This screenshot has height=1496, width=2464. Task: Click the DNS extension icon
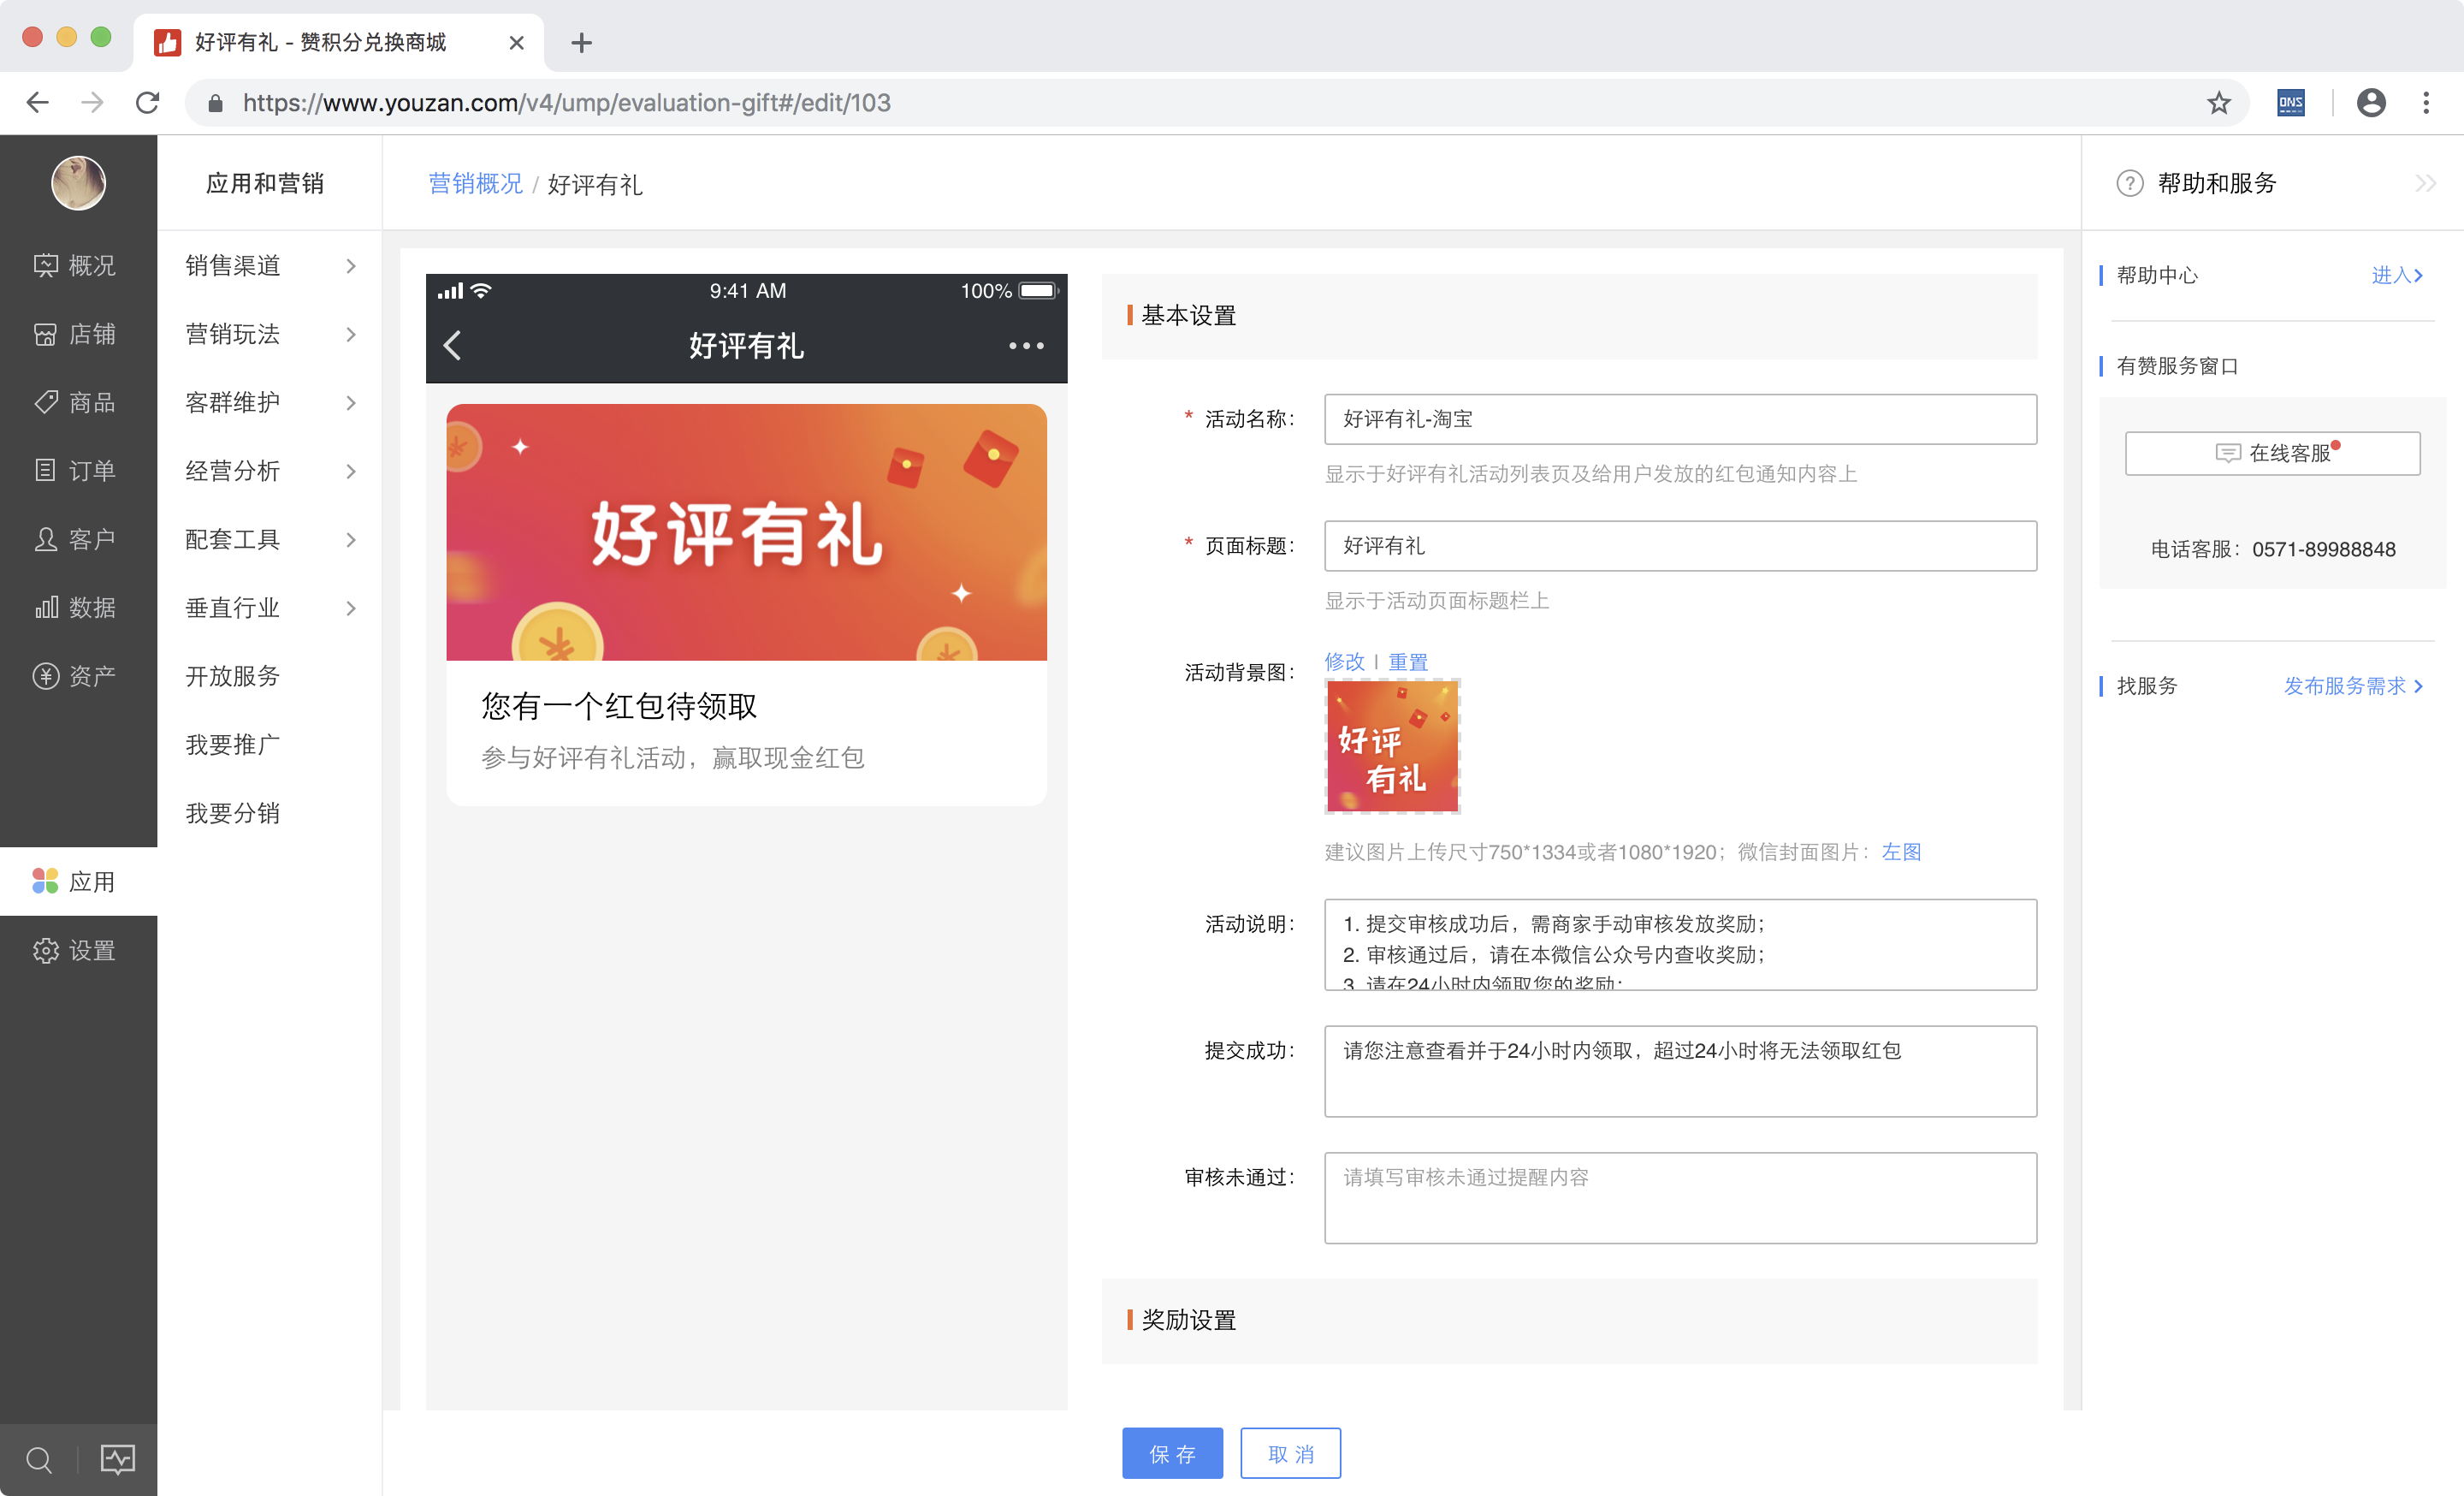tap(2291, 103)
